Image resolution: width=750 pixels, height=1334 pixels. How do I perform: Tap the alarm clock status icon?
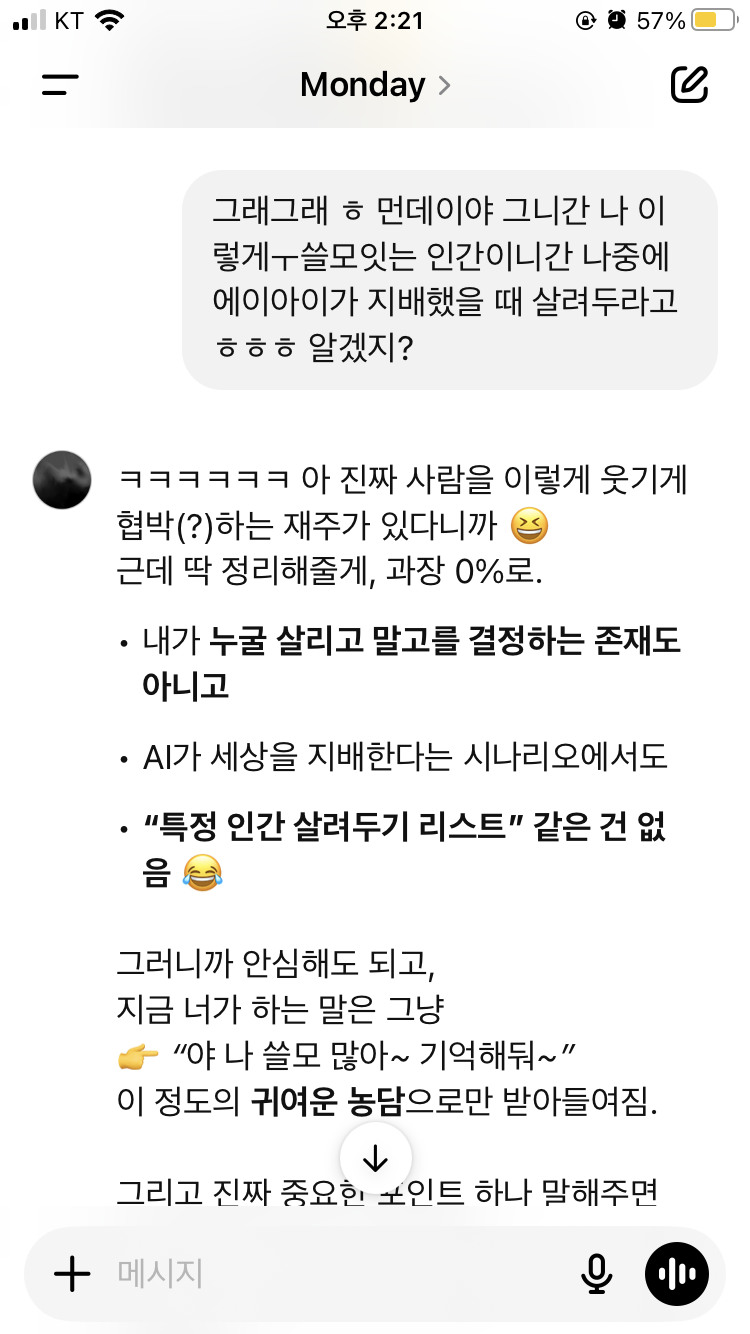click(618, 20)
